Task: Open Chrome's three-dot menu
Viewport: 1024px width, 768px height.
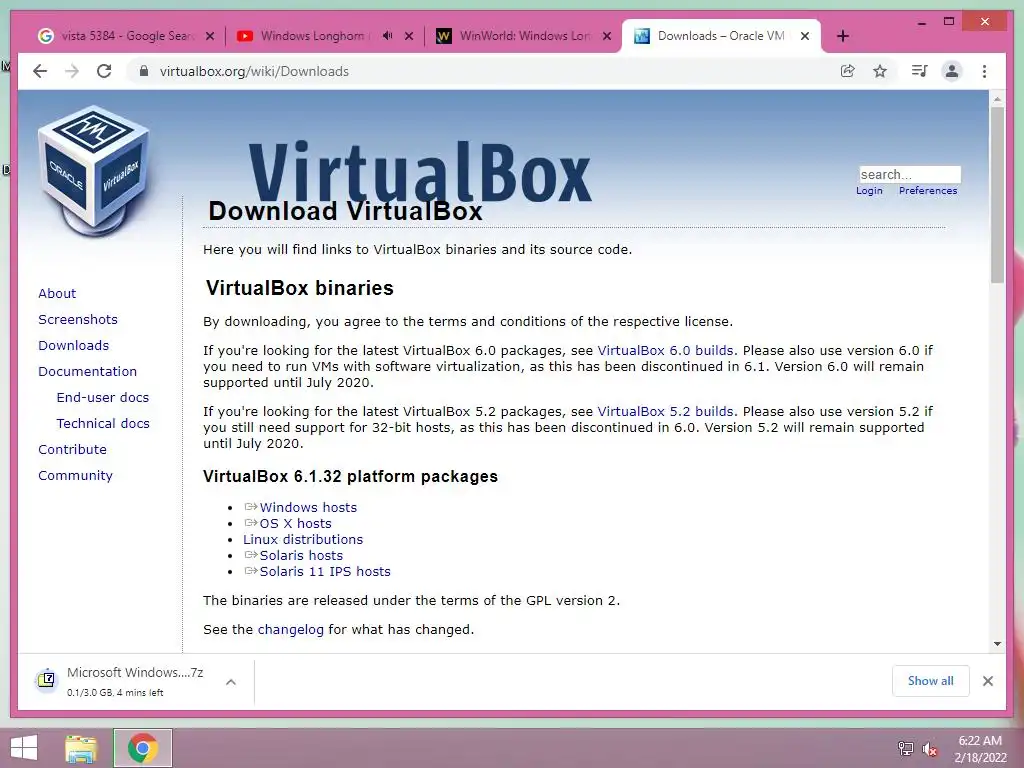Action: pos(984,71)
